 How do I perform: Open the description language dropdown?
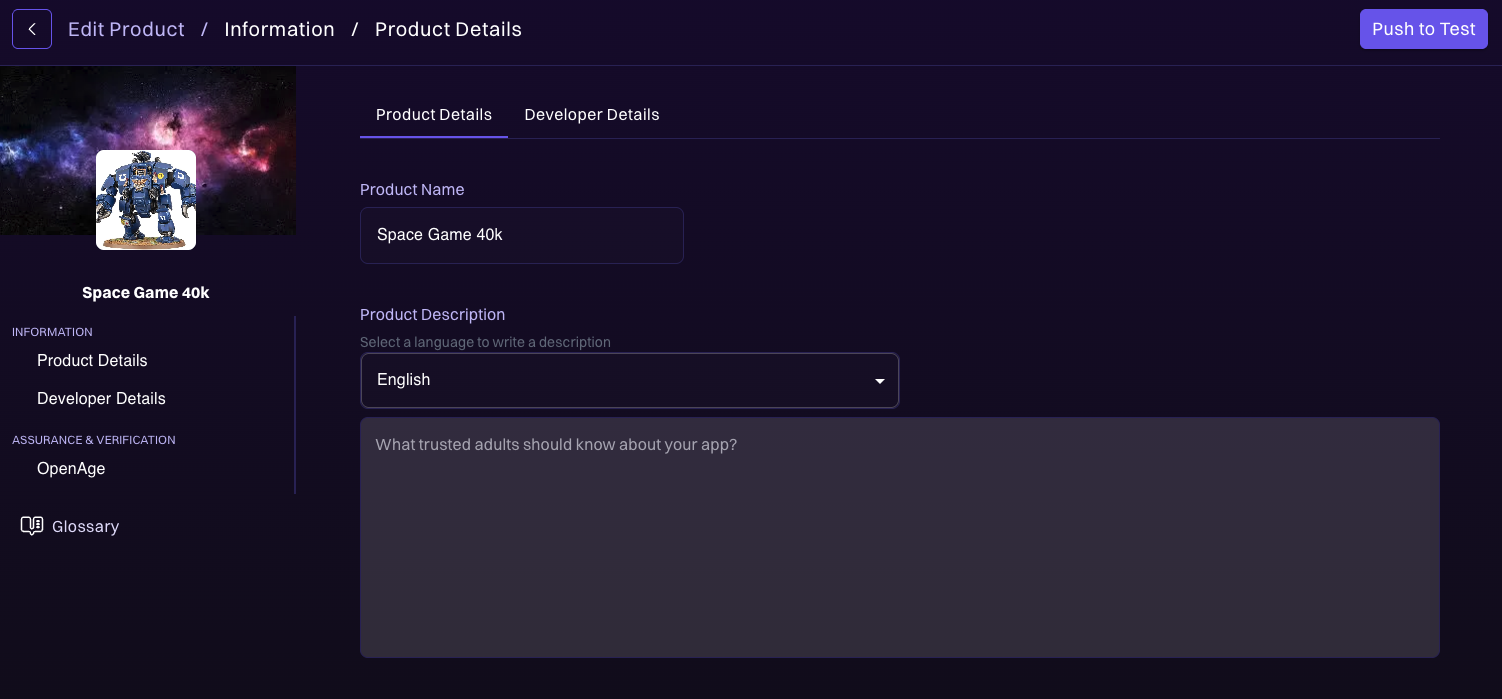630,380
